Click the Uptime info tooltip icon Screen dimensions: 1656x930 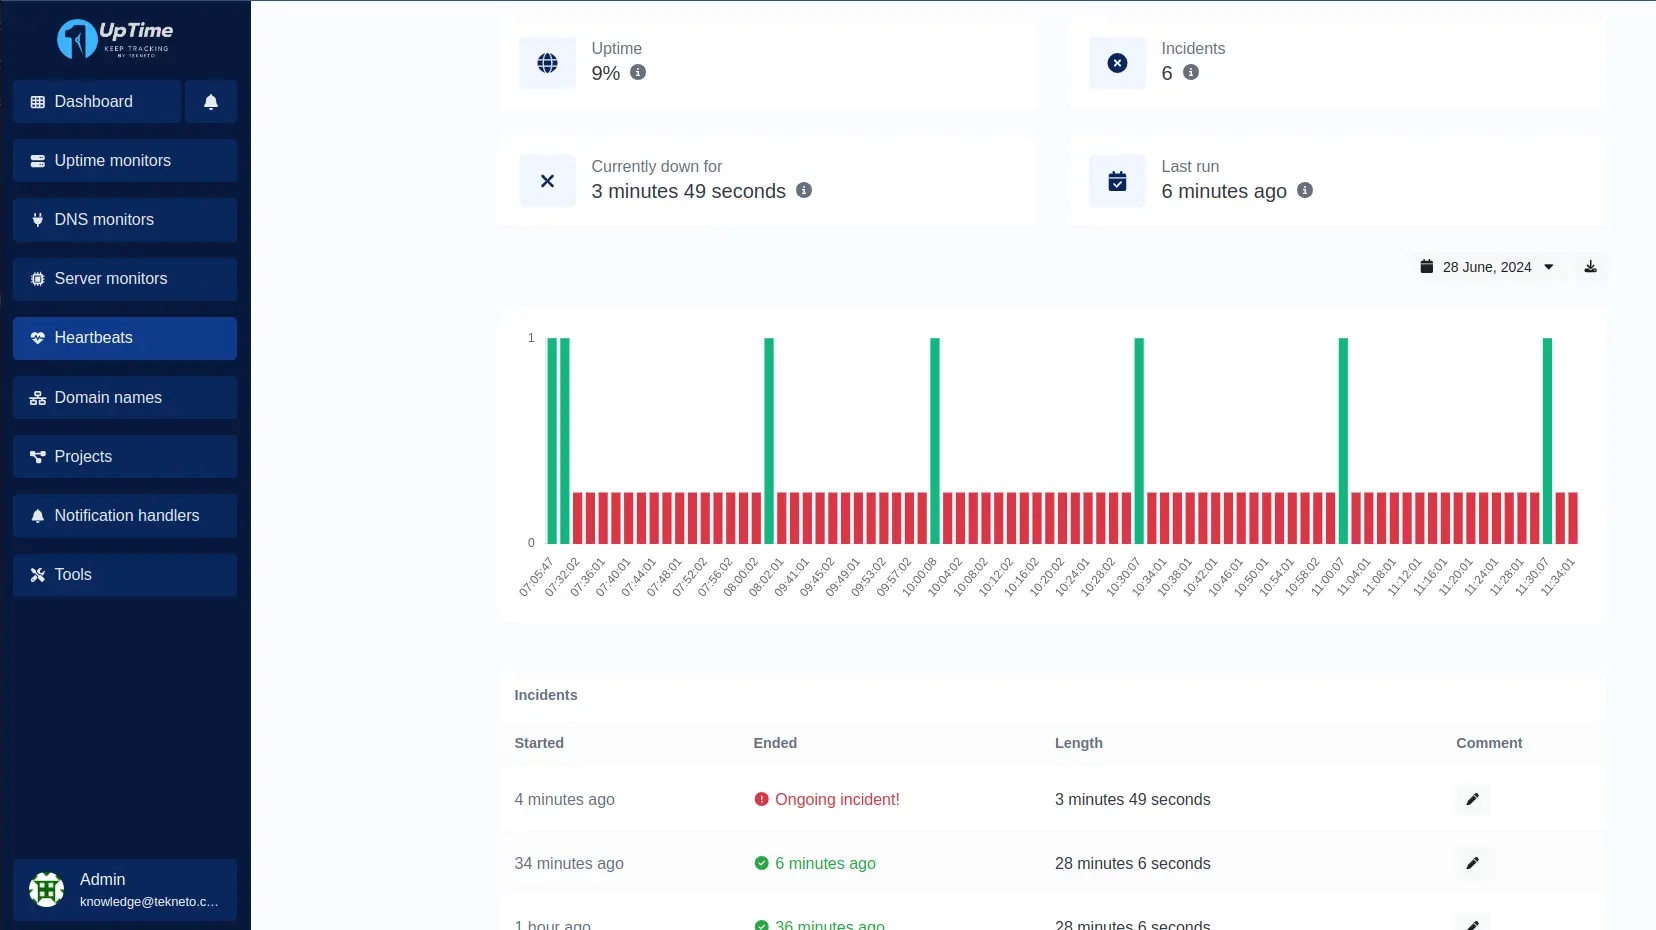tap(639, 73)
